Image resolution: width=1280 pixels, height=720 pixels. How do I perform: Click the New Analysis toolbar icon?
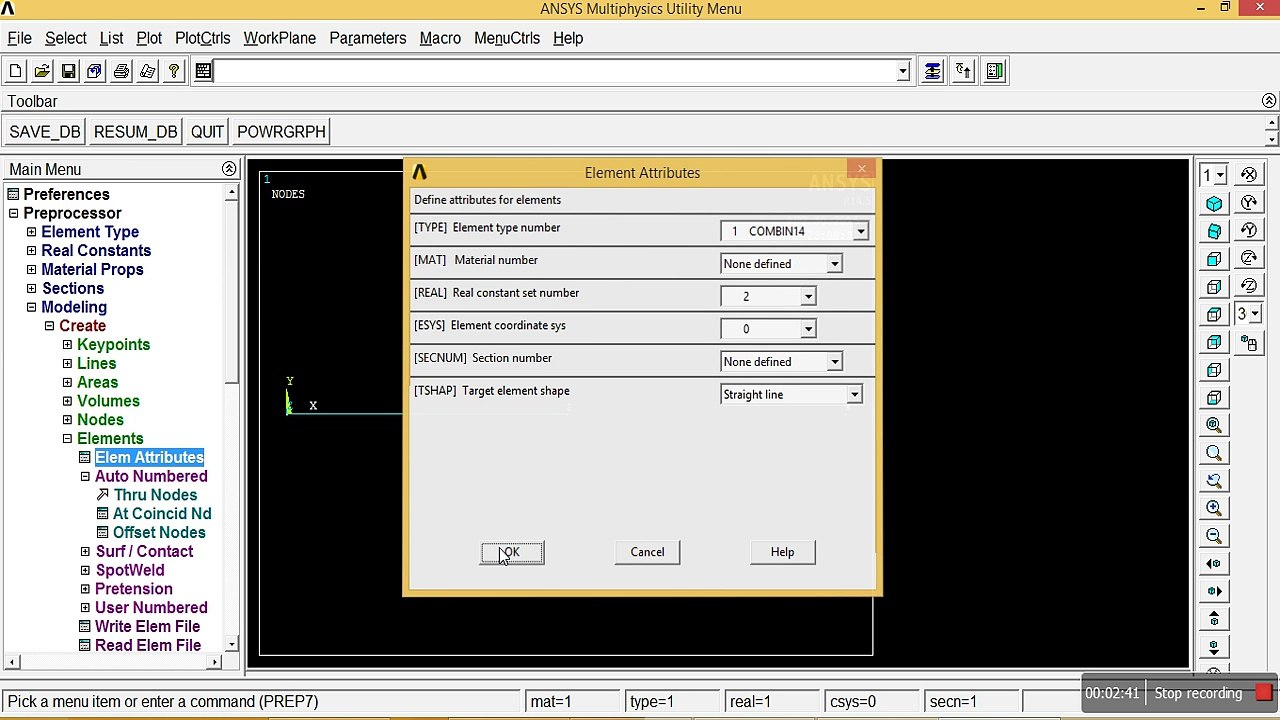click(15, 71)
